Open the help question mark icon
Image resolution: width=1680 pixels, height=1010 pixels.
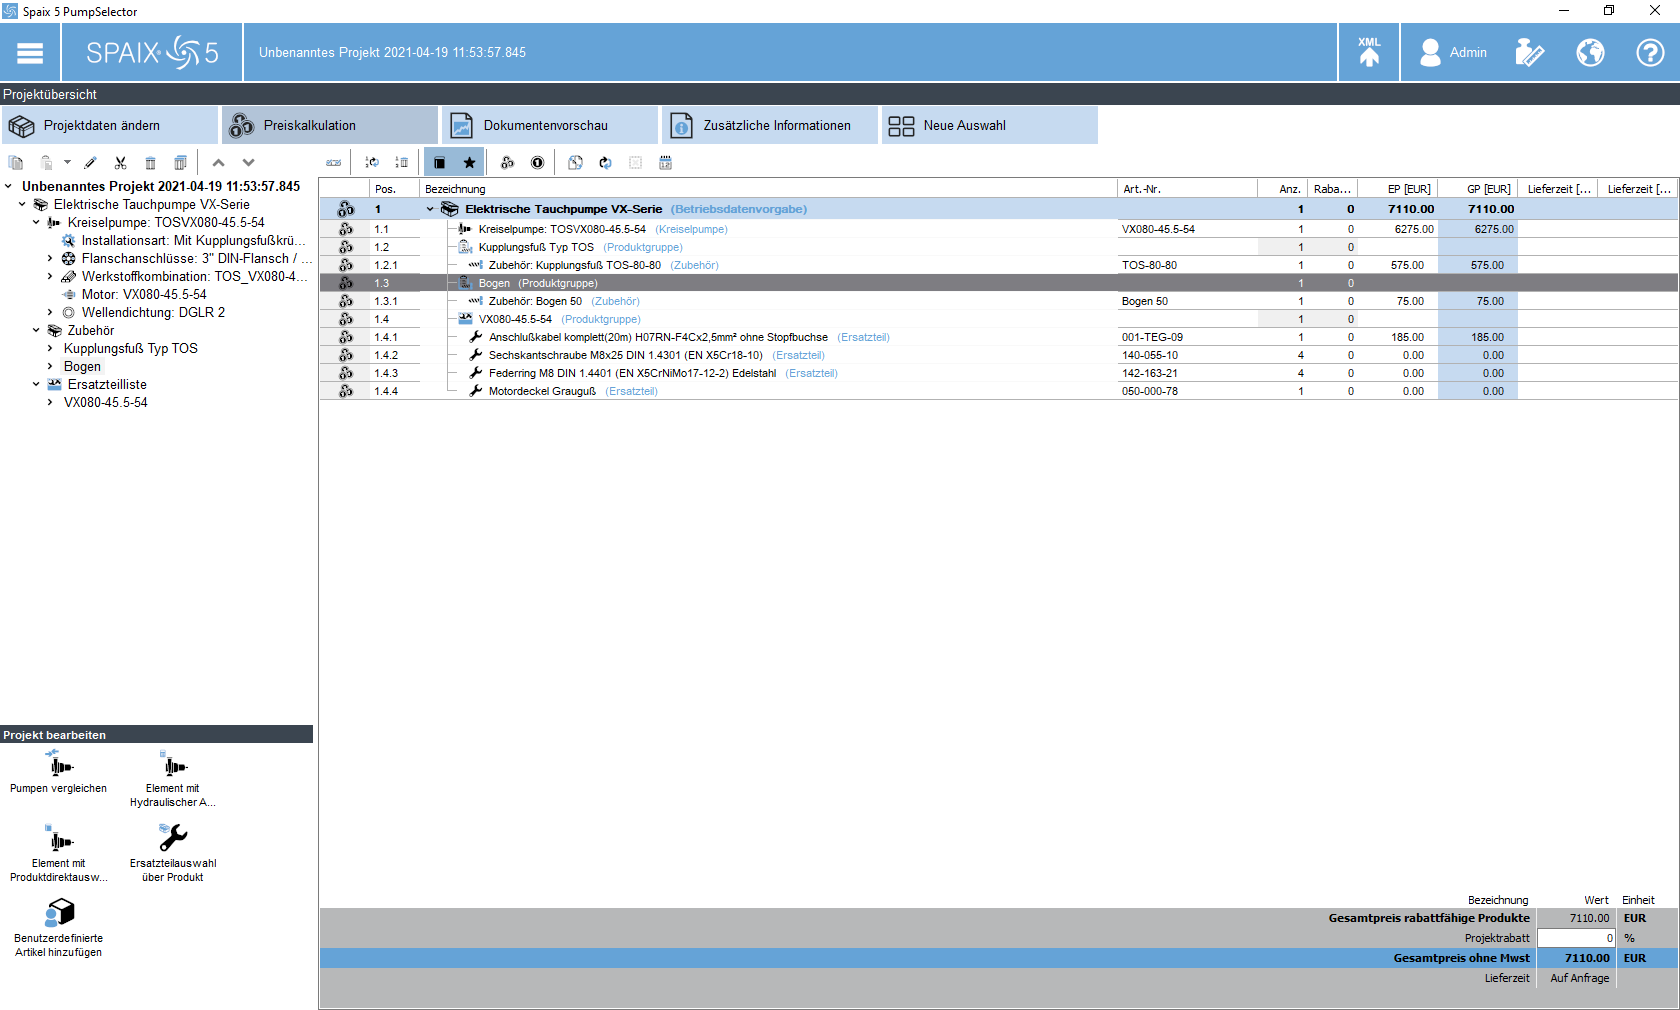pos(1649,52)
